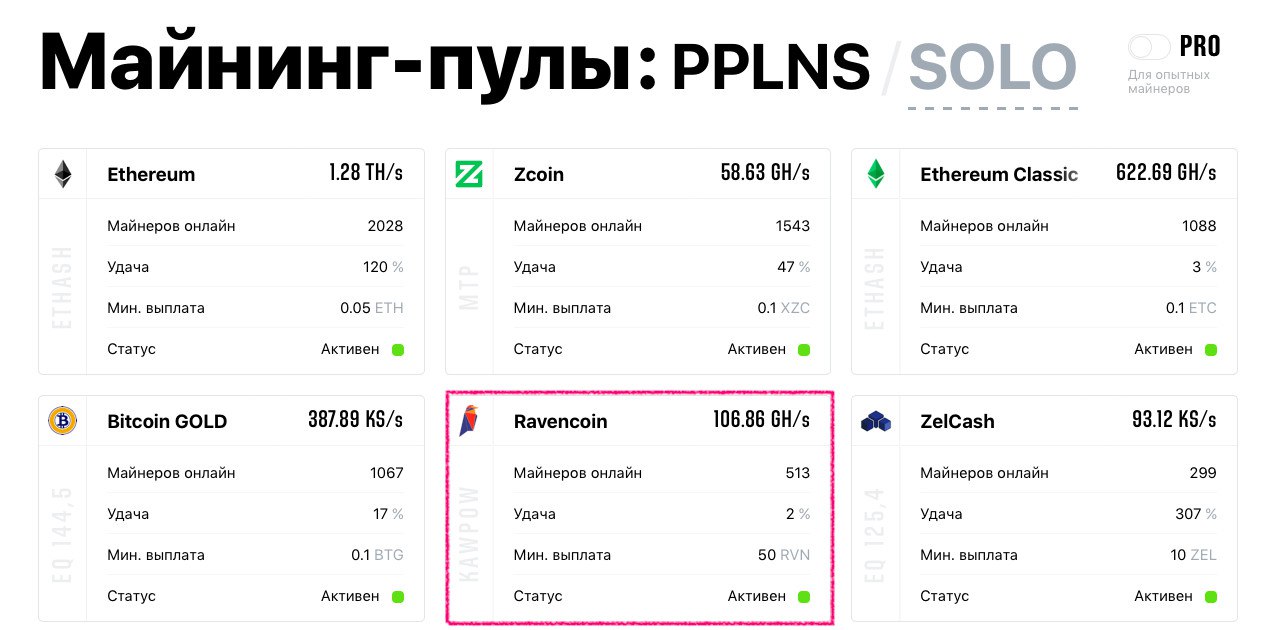Open the Zcoin pool link
Viewport: 1268px width, 630px height.
click(539, 174)
